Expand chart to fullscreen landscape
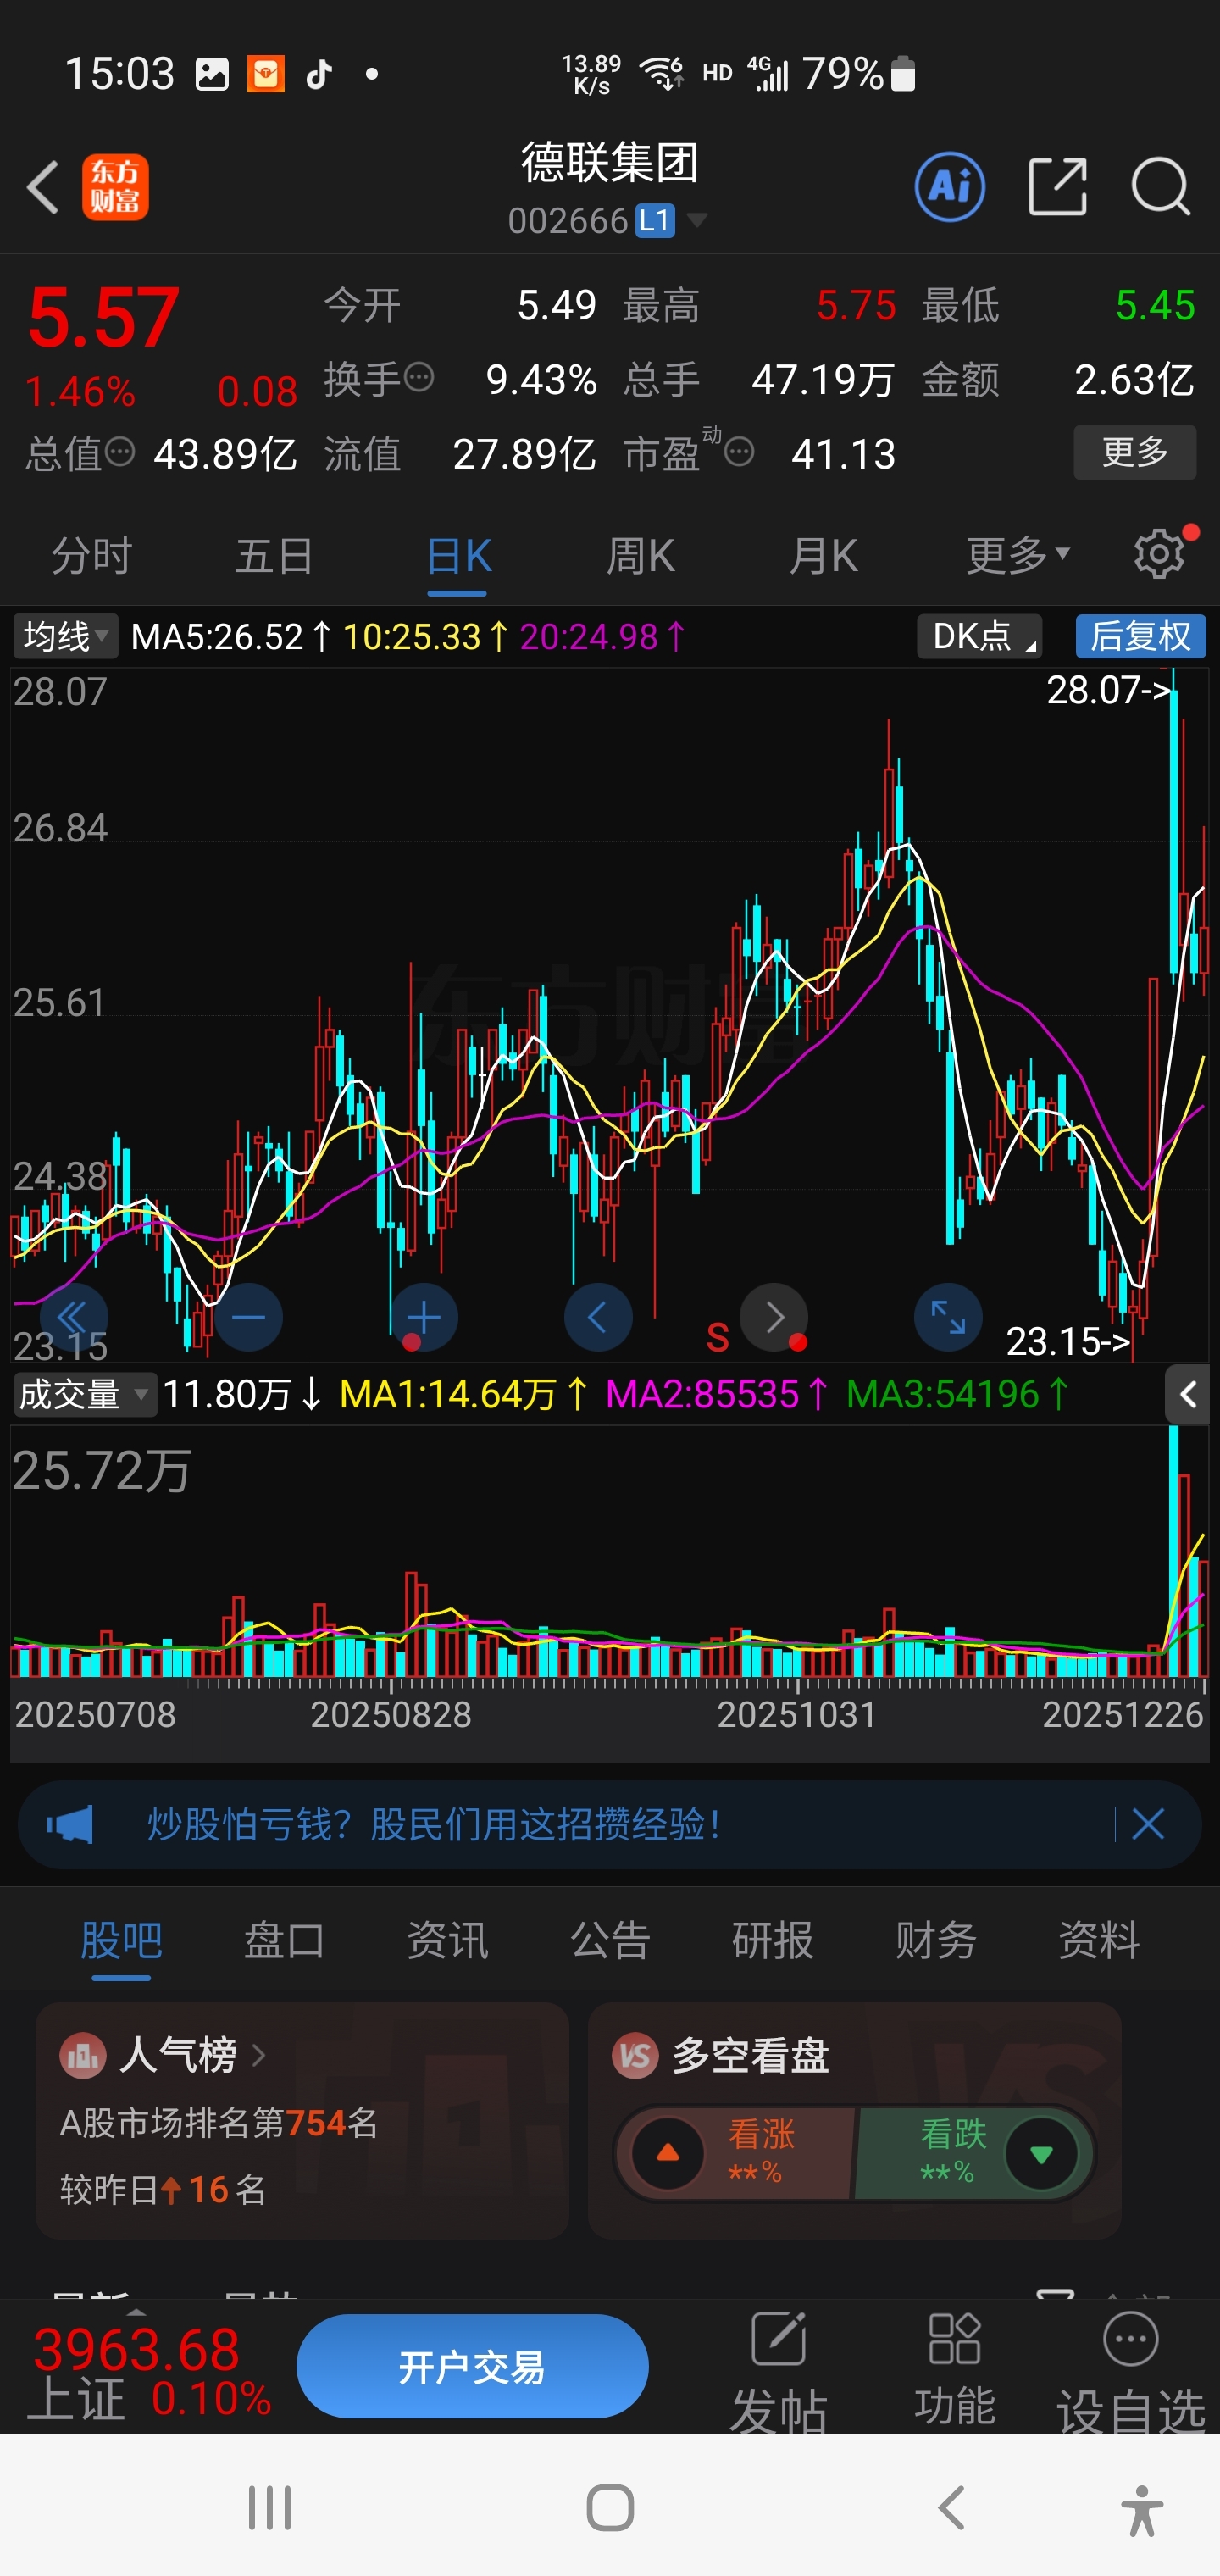 [x=948, y=1317]
